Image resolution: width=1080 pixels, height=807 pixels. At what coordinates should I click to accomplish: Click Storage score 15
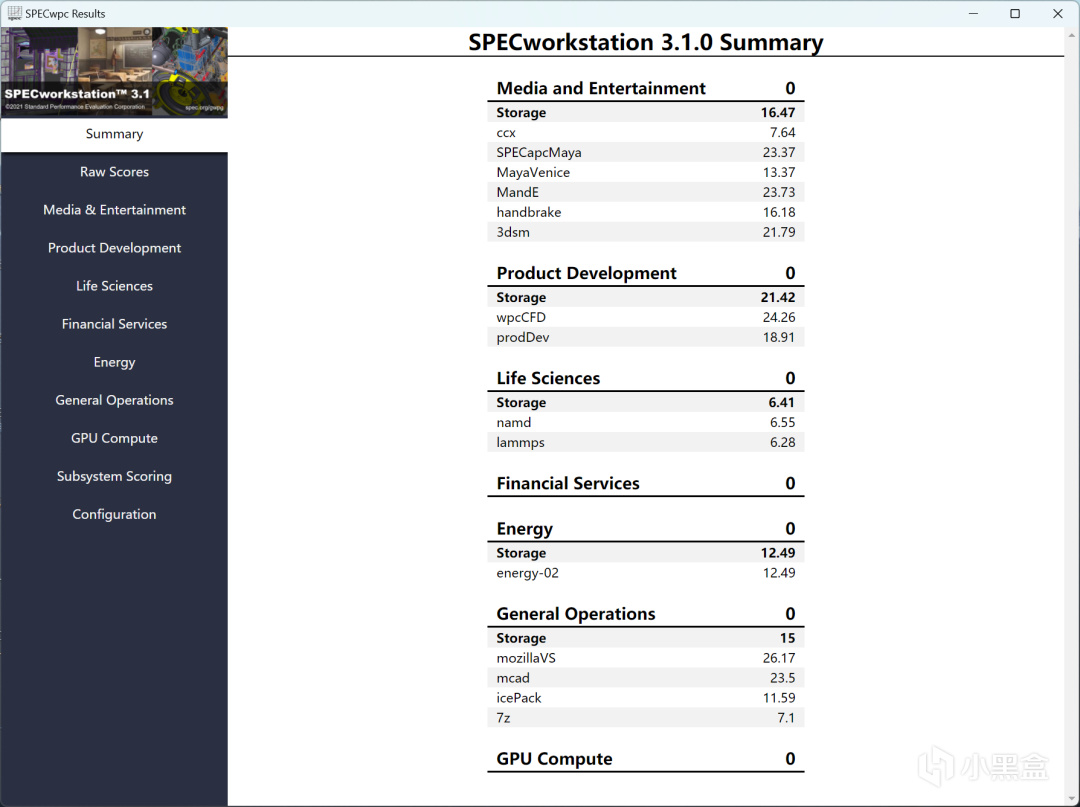pos(787,638)
